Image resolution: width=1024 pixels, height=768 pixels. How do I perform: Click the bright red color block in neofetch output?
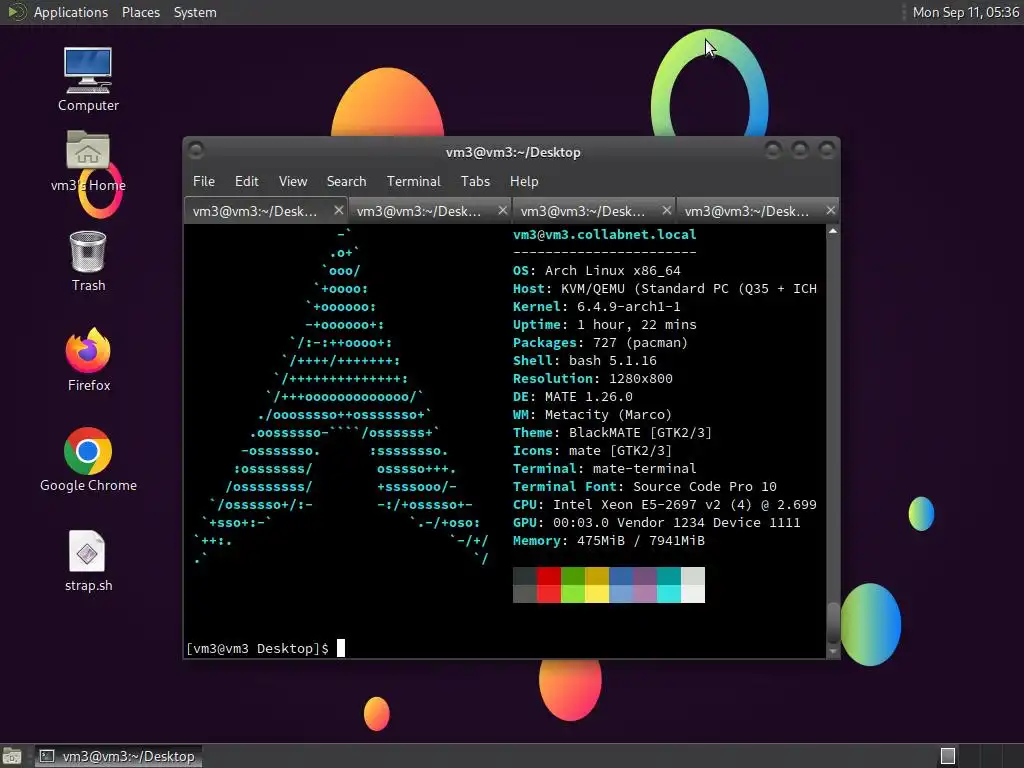549,594
